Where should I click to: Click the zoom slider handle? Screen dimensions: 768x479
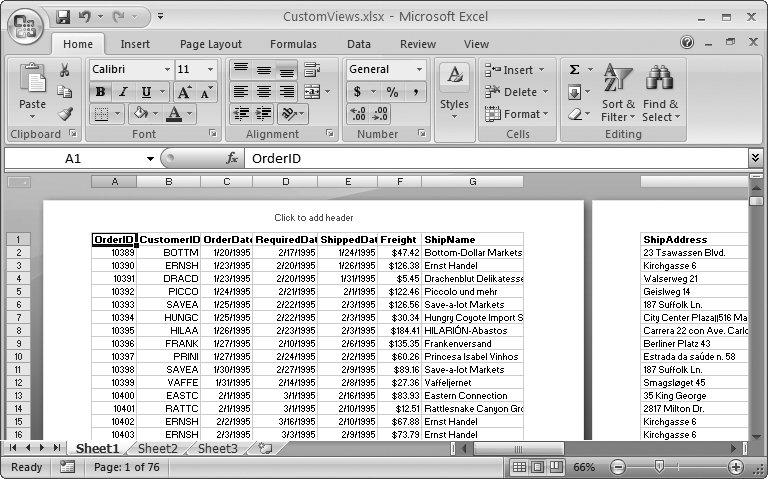tap(658, 467)
